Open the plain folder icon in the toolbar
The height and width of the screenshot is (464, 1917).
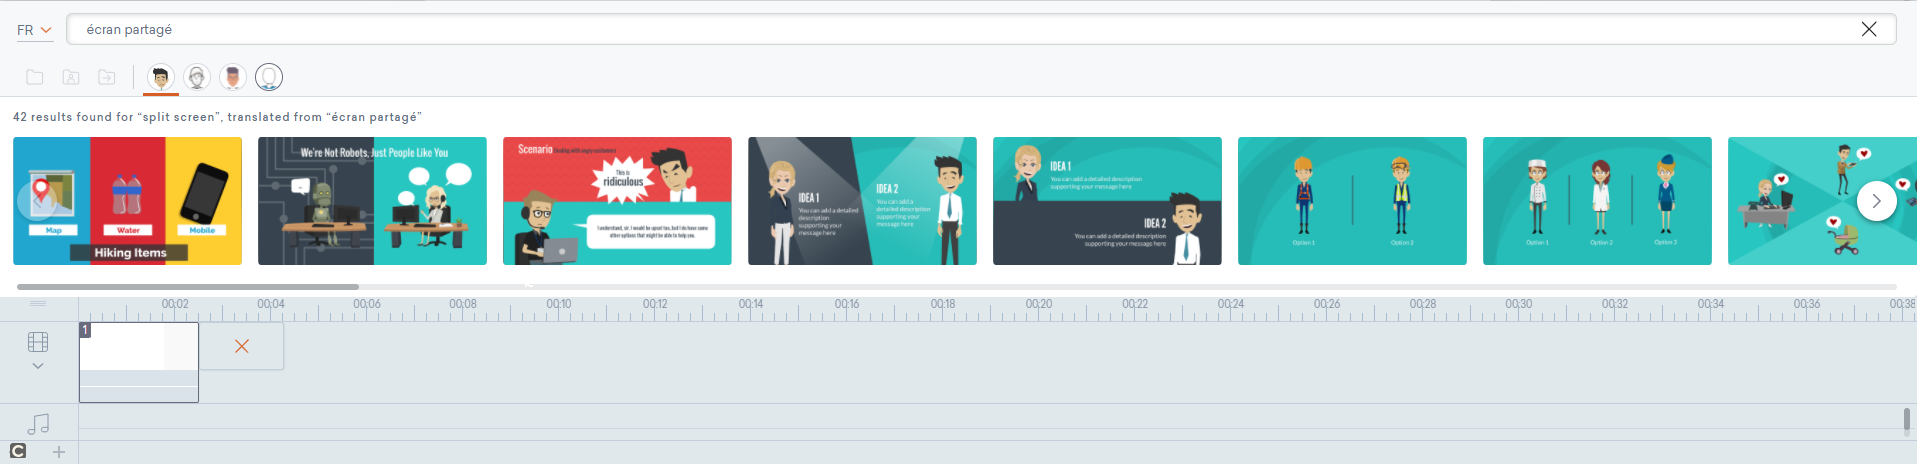coord(35,77)
